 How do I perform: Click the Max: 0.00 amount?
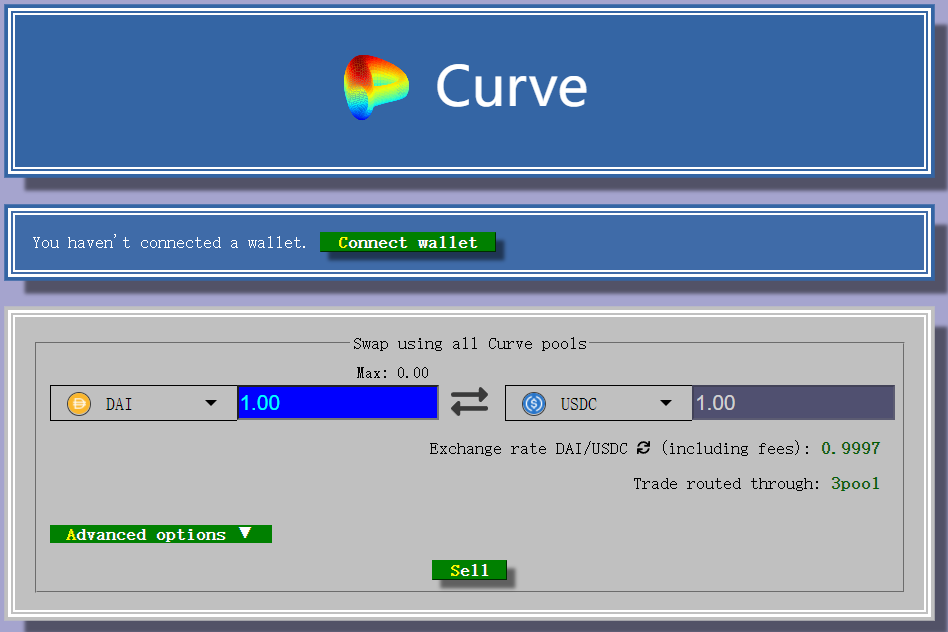[393, 373]
